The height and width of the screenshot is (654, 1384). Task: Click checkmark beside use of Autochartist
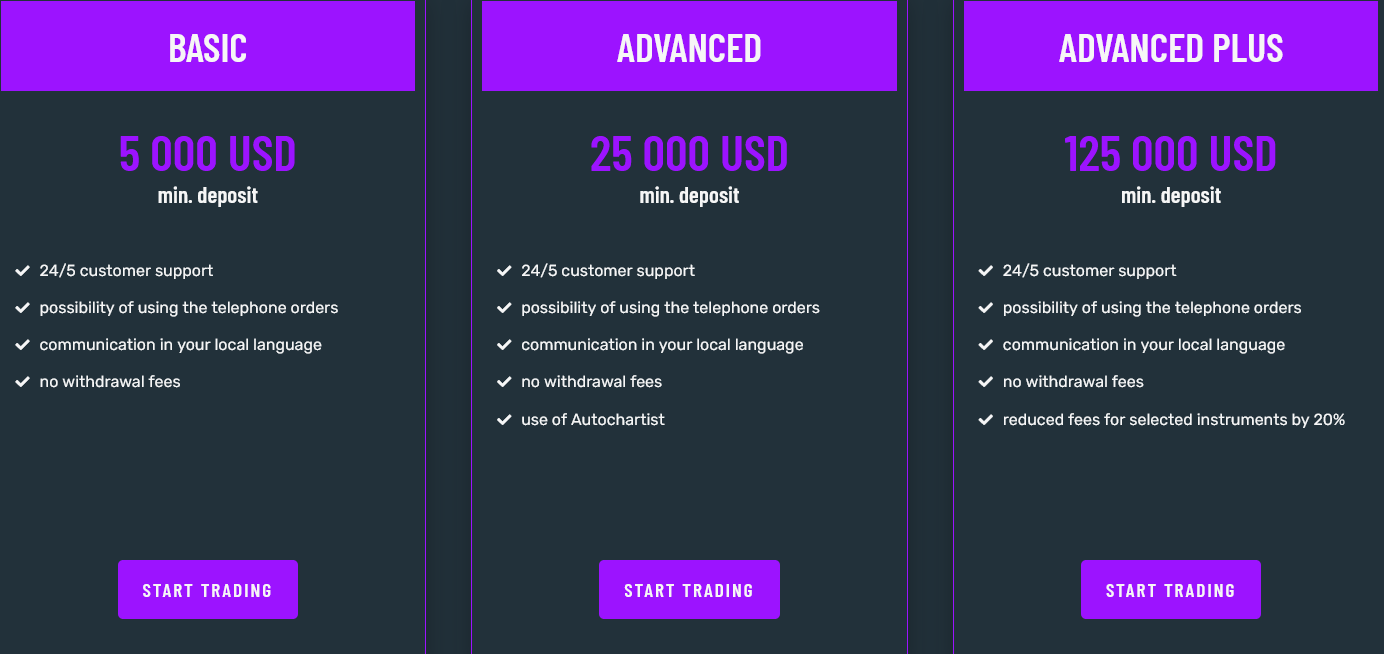504,420
